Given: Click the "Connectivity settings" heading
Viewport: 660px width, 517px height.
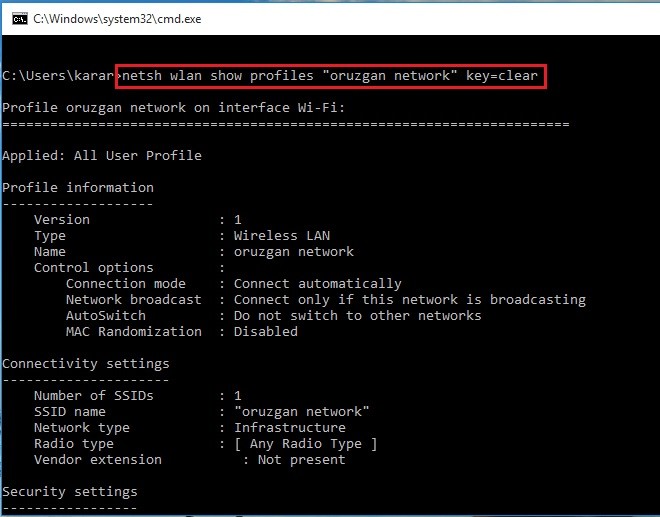Looking at the screenshot, I should (x=86, y=363).
